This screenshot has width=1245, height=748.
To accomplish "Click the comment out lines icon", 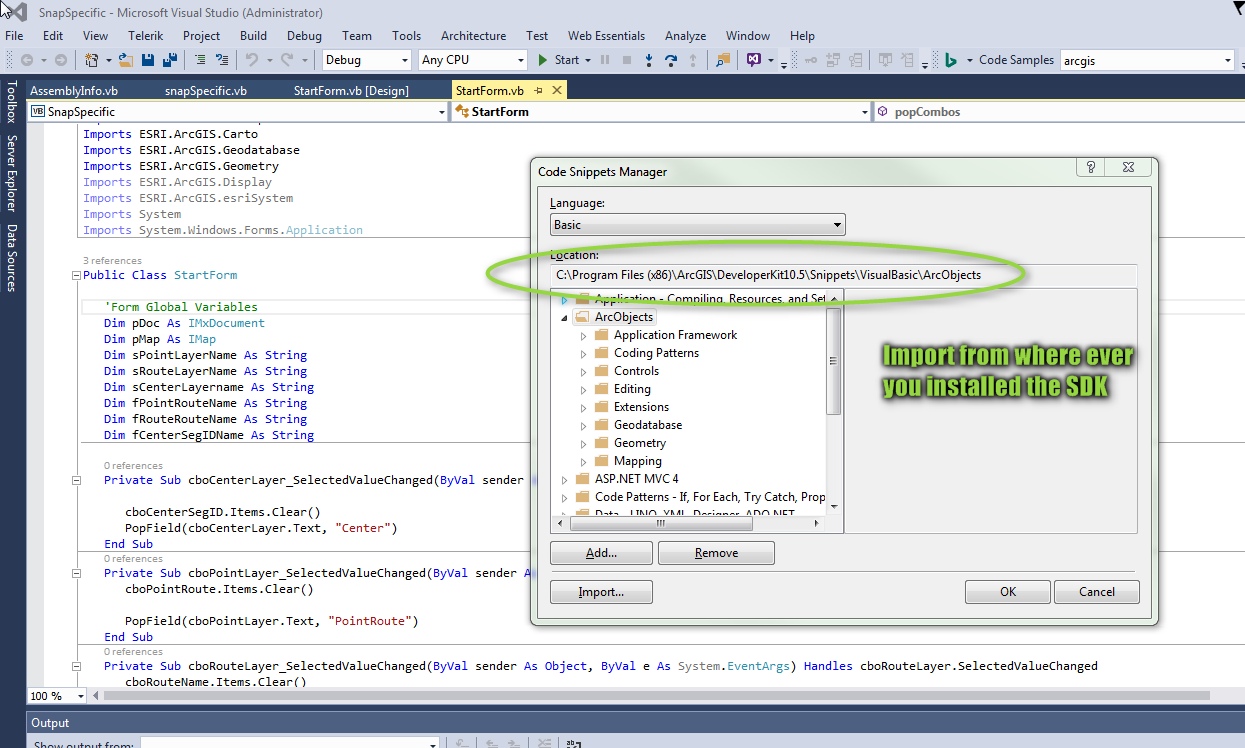I will [200, 60].
